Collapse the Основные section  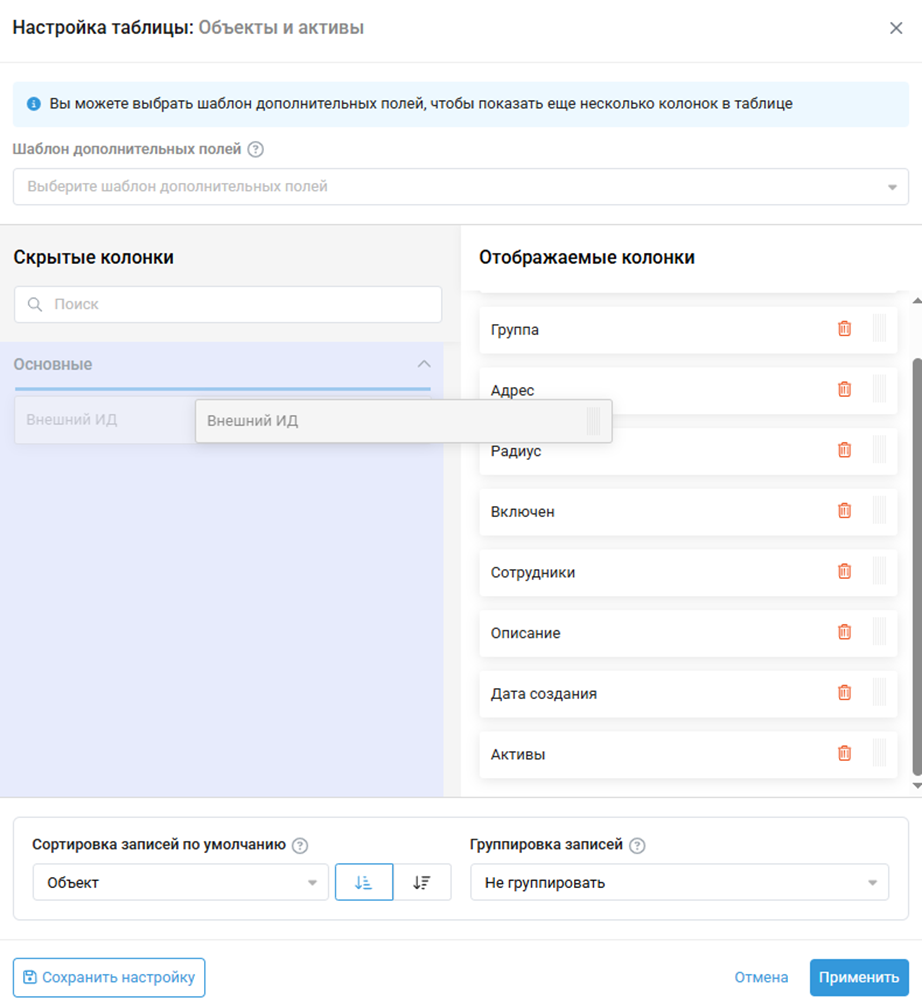point(423,365)
